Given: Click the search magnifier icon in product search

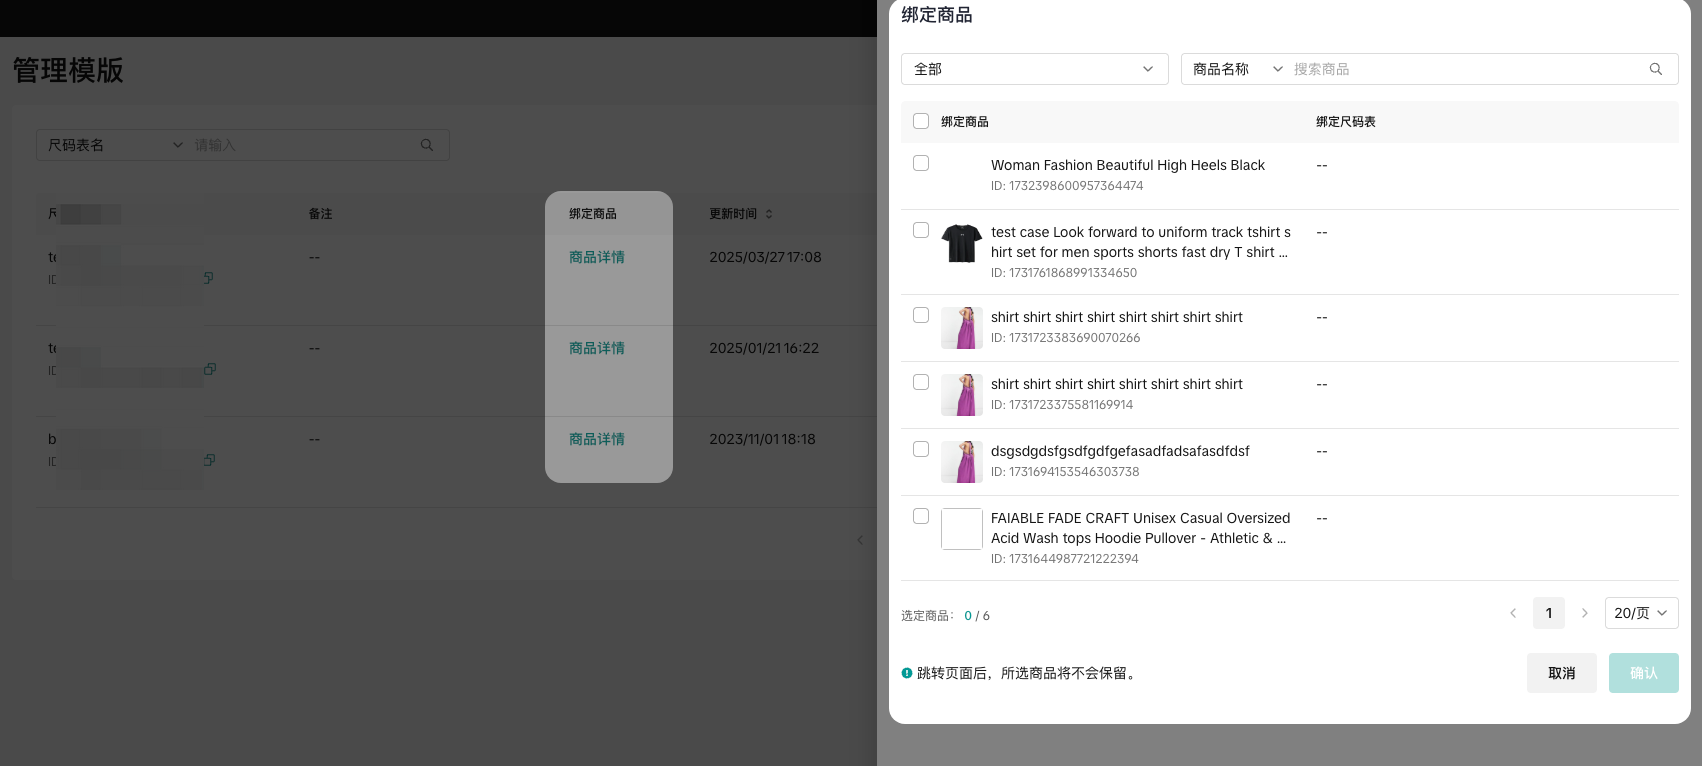Looking at the screenshot, I should tap(1655, 69).
